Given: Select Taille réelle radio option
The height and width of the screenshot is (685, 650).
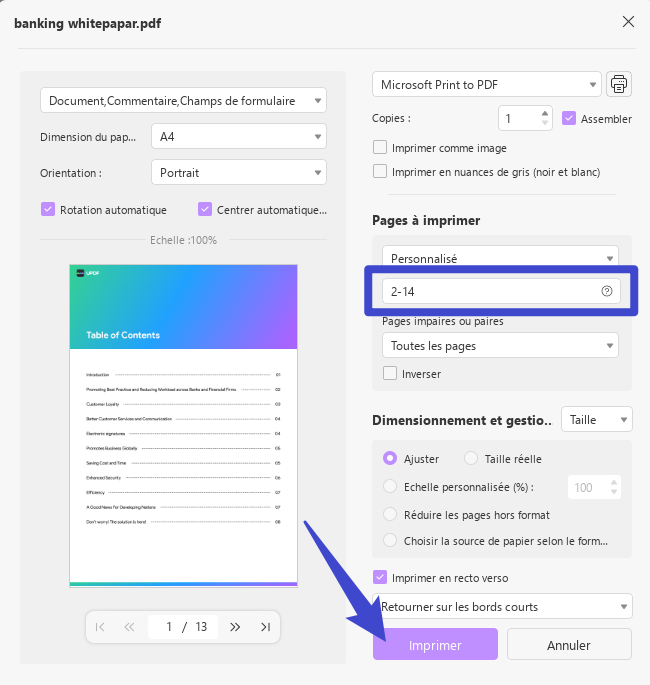Looking at the screenshot, I should [x=471, y=459].
